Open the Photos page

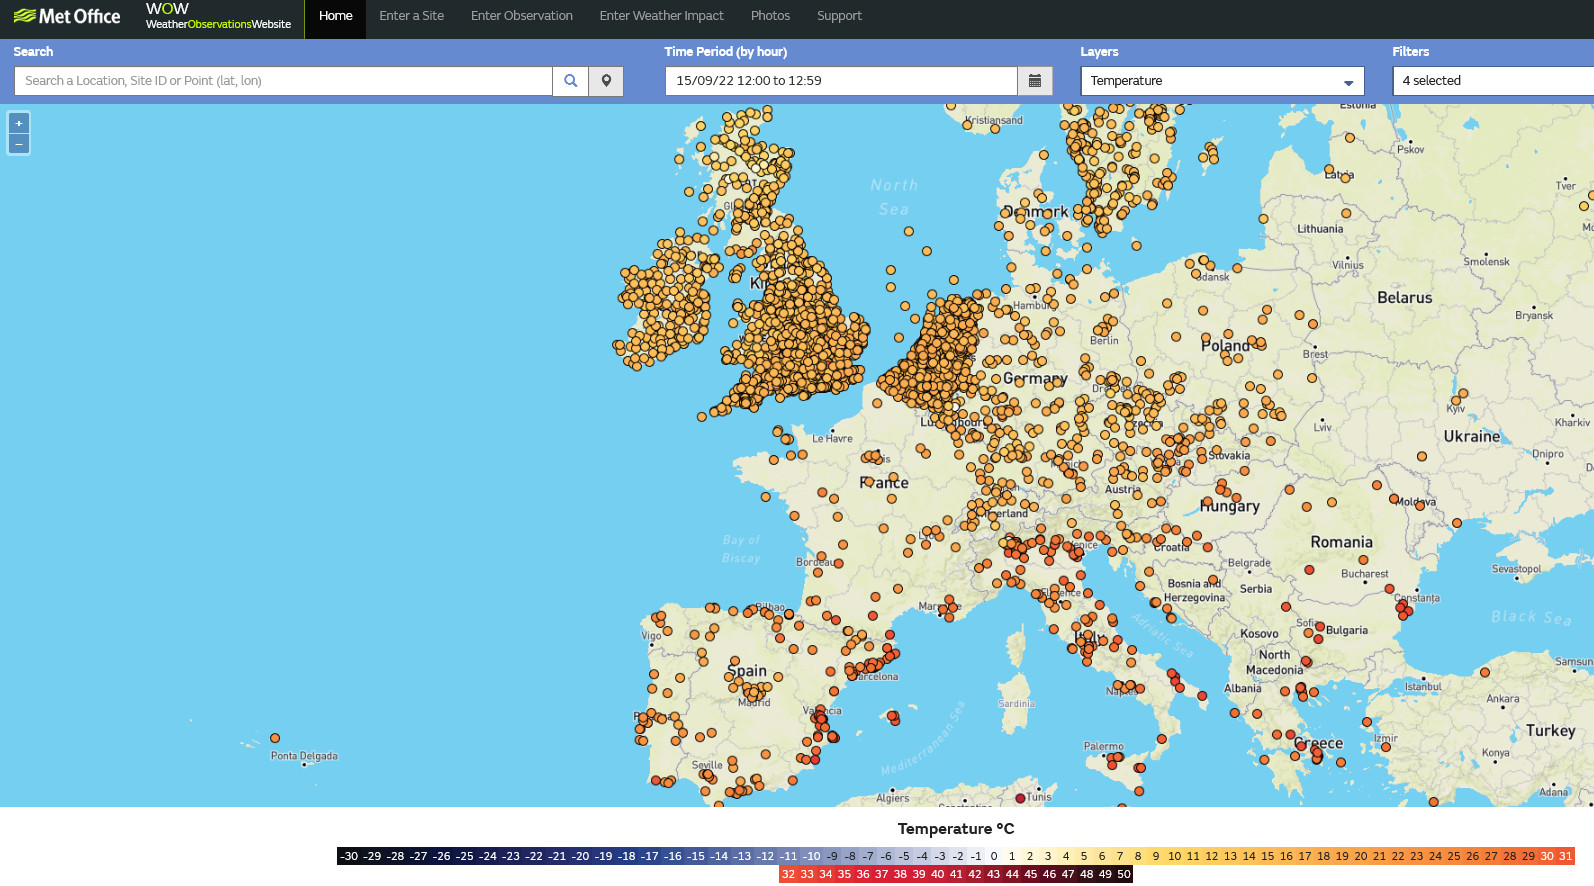(x=770, y=16)
